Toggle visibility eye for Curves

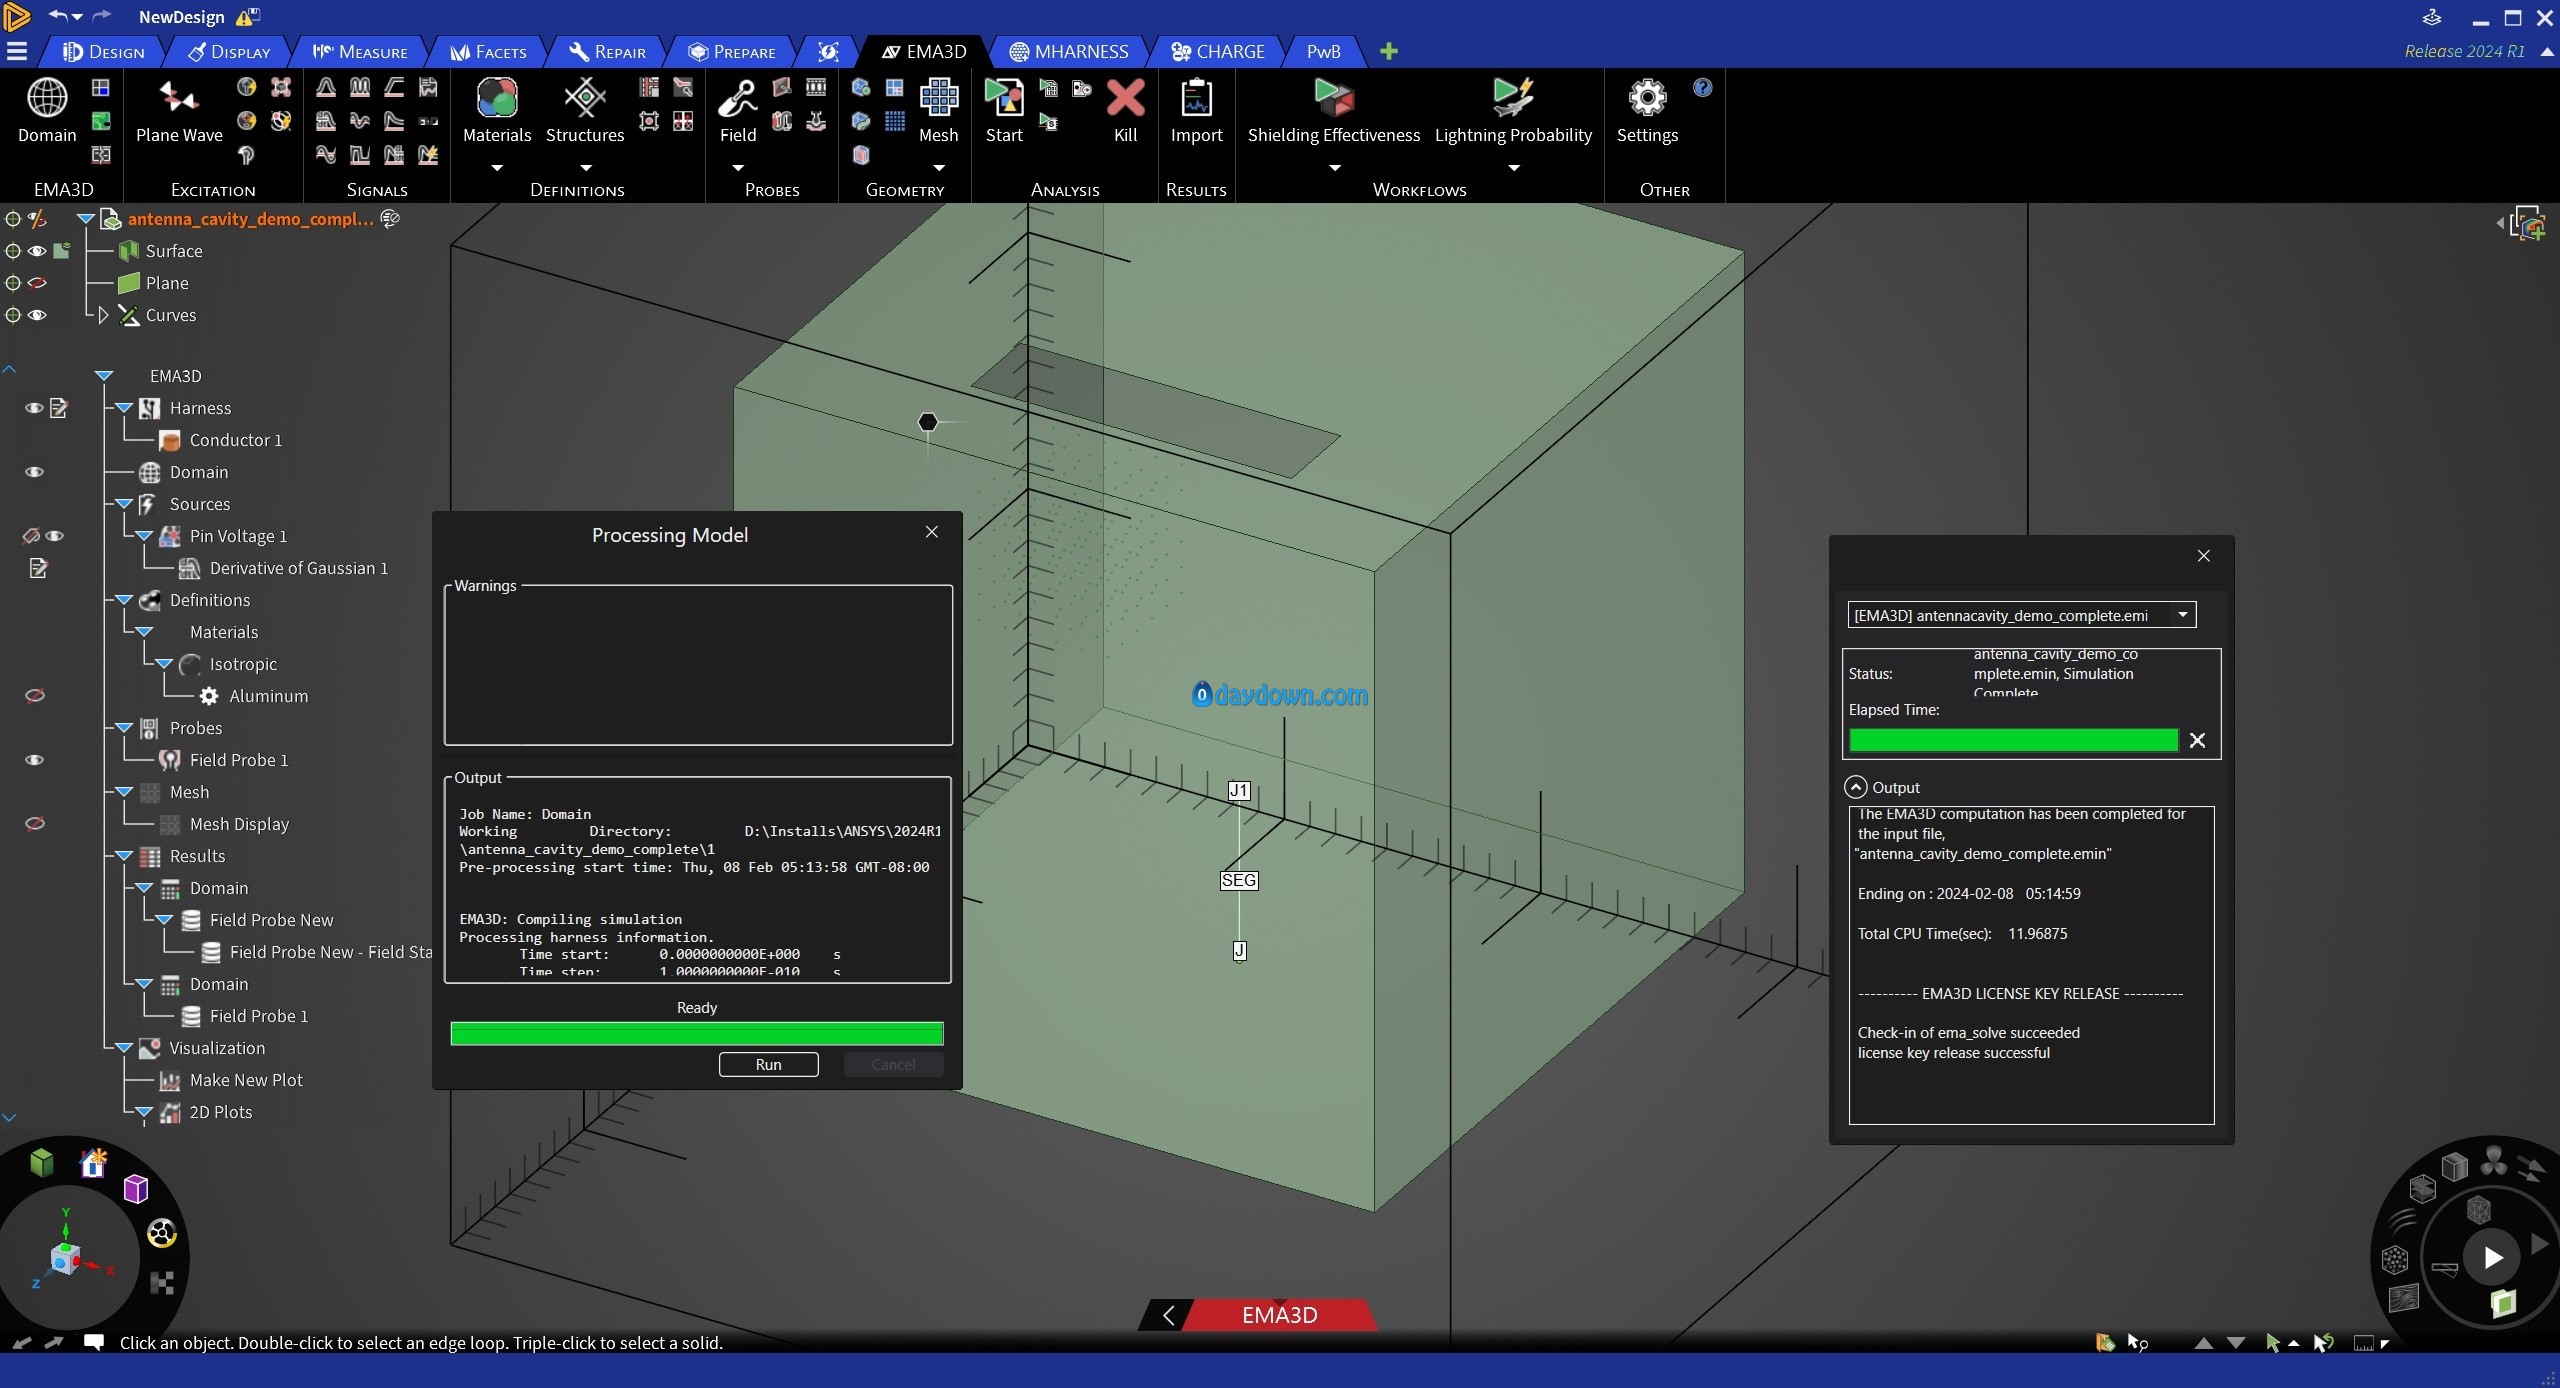37,315
